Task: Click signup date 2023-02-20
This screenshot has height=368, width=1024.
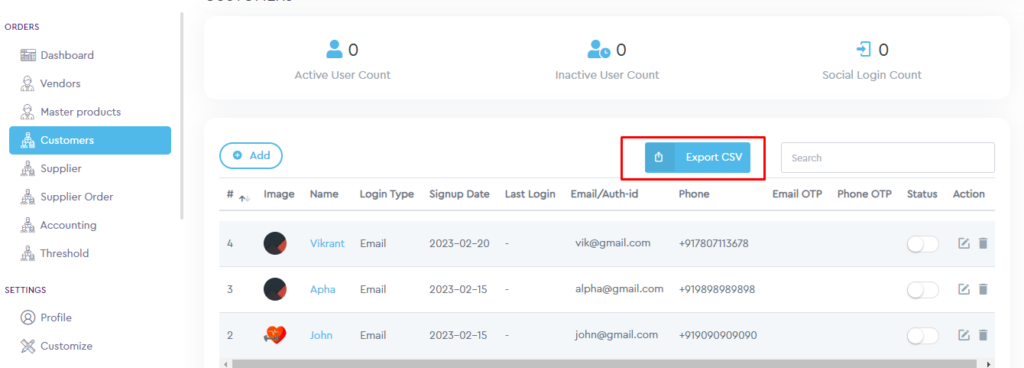Action: coord(458,243)
